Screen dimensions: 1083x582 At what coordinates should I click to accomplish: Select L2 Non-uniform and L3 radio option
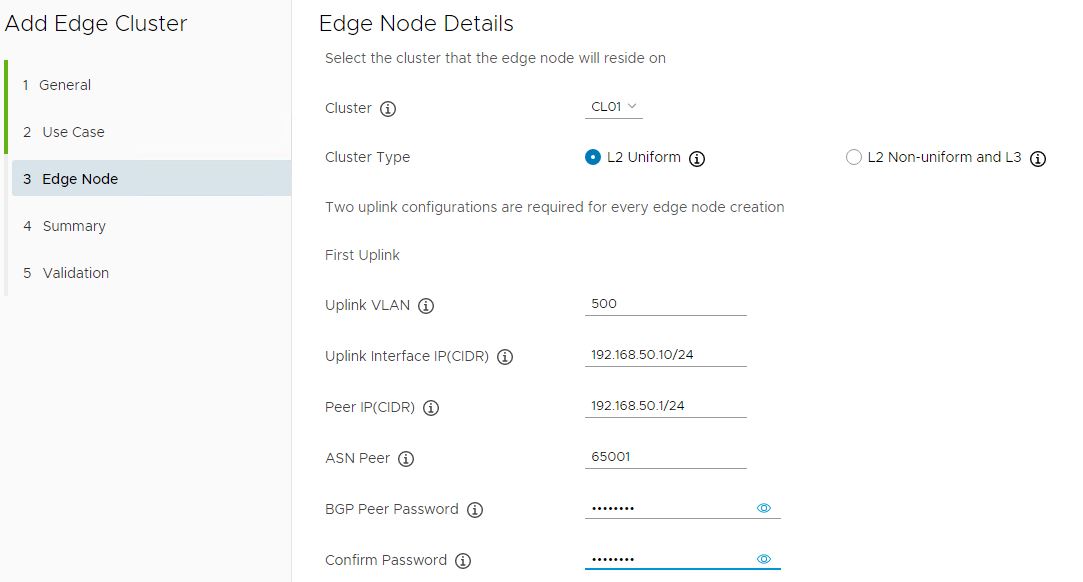click(x=854, y=157)
